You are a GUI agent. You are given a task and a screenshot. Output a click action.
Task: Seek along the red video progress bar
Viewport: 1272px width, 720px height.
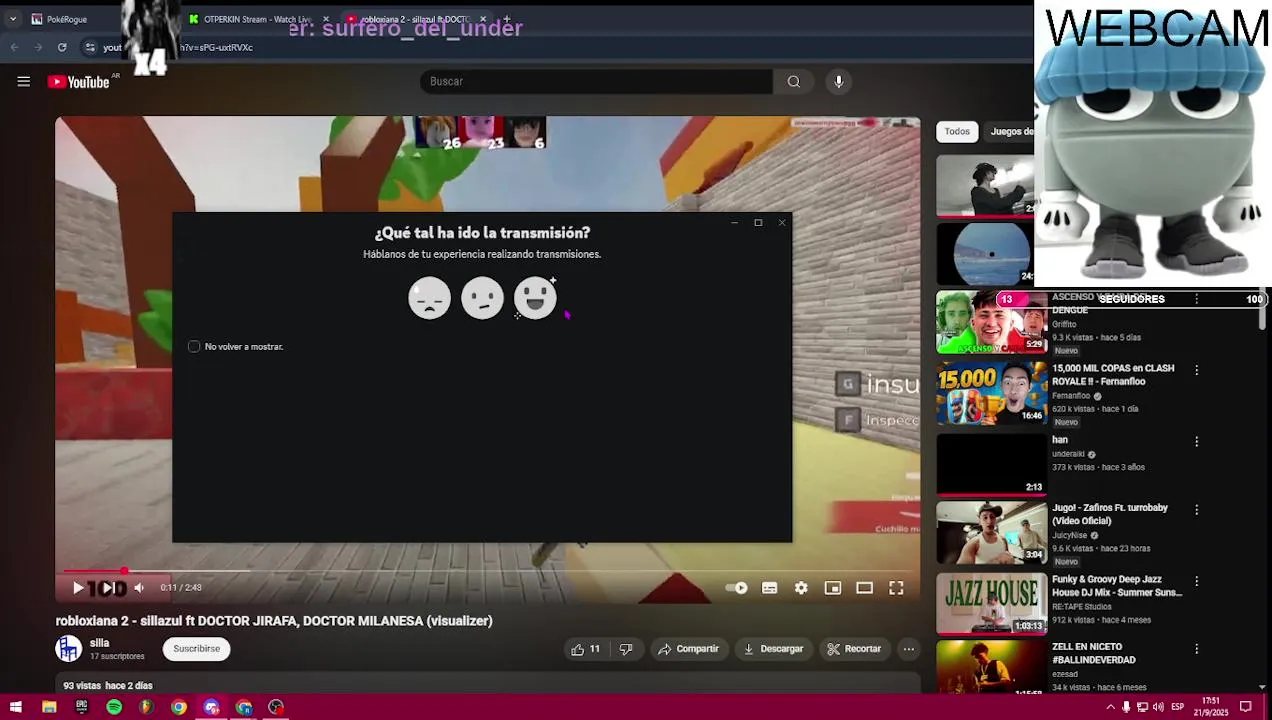point(487,571)
